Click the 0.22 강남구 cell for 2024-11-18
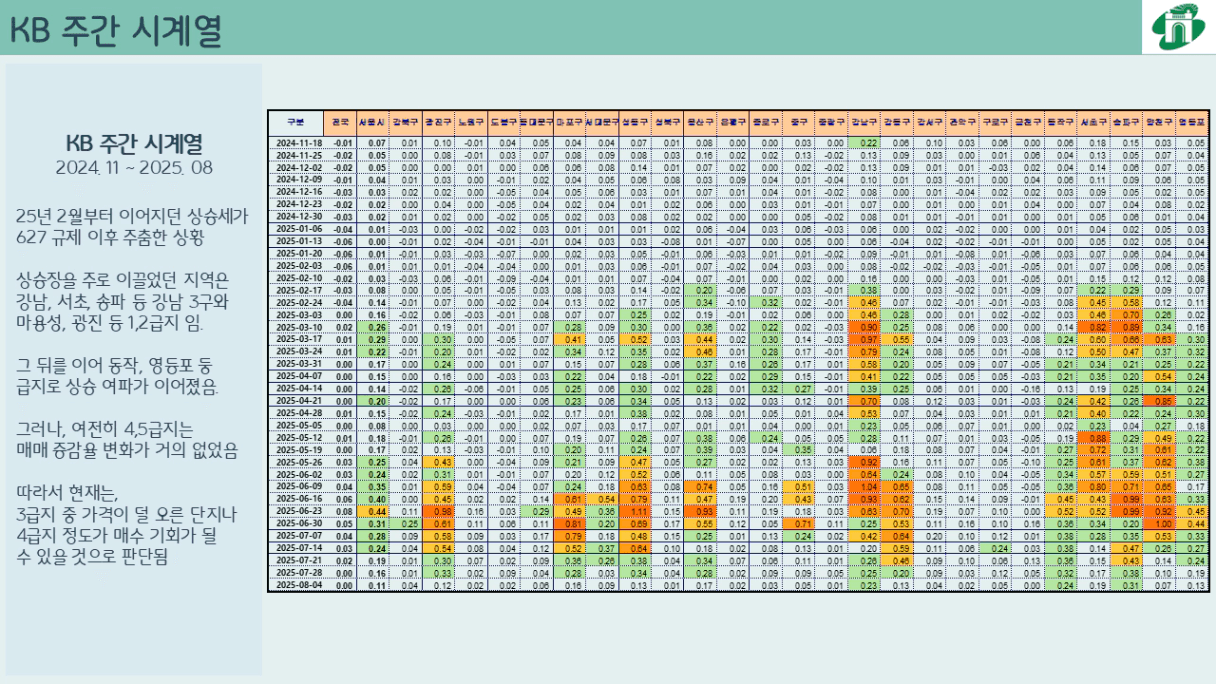This screenshot has width=1216, height=684. (864, 143)
